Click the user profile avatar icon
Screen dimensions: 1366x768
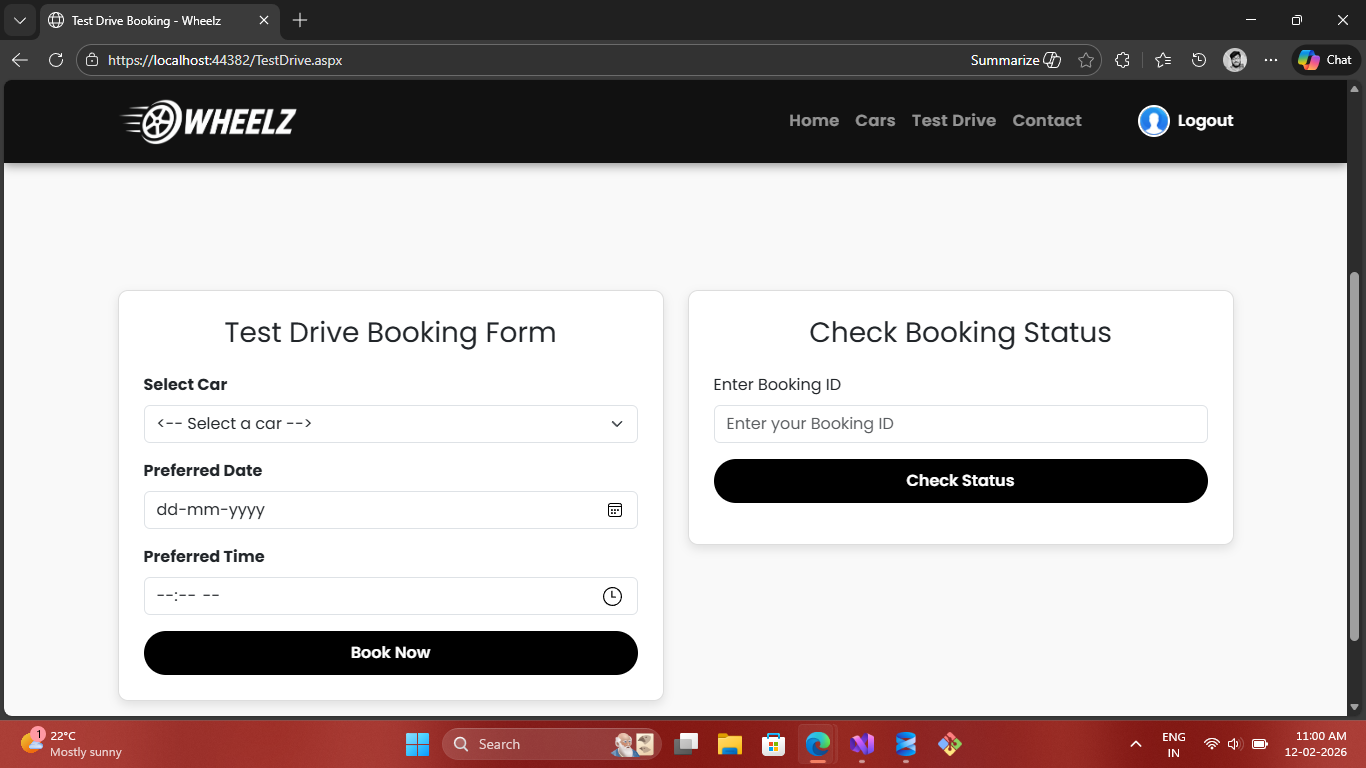tap(1153, 121)
